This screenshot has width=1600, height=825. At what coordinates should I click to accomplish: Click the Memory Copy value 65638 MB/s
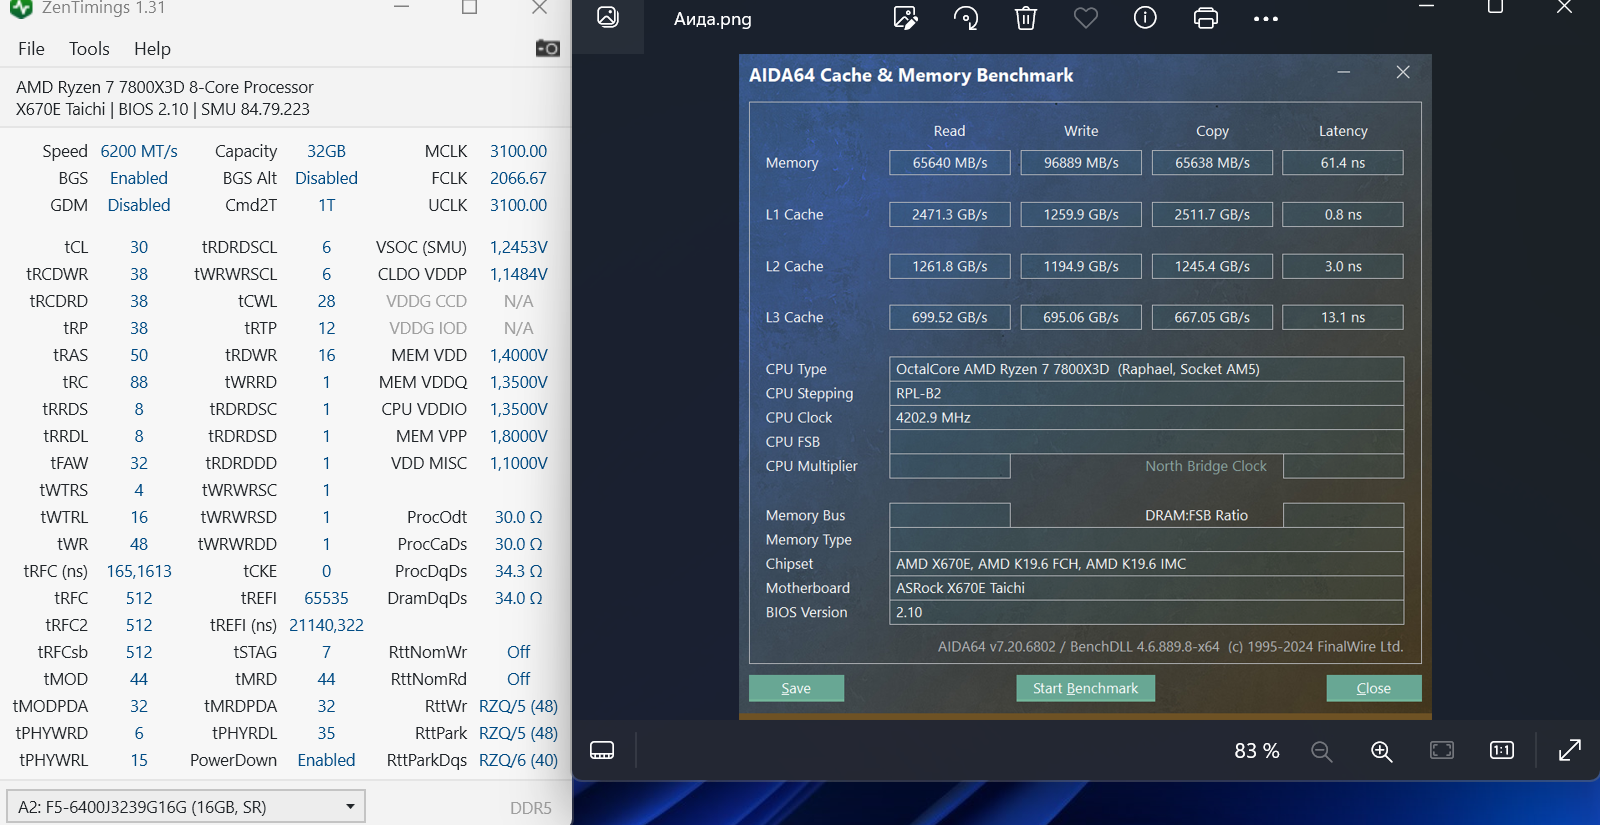[x=1212, y=163]
